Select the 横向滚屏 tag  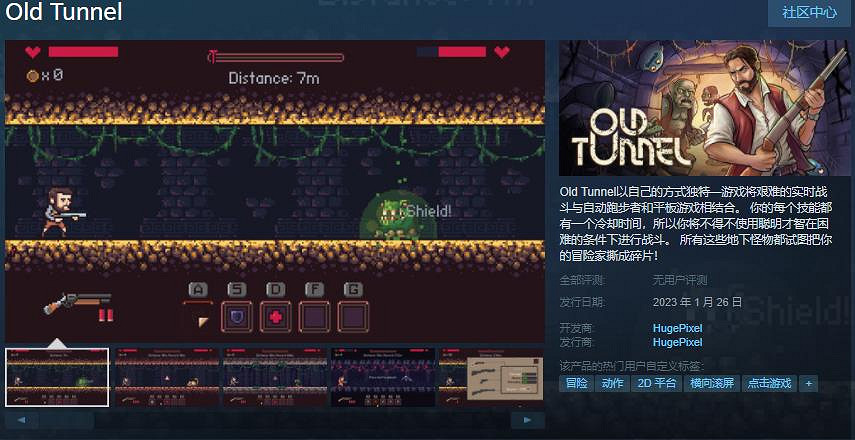click(x=712, y=383)
